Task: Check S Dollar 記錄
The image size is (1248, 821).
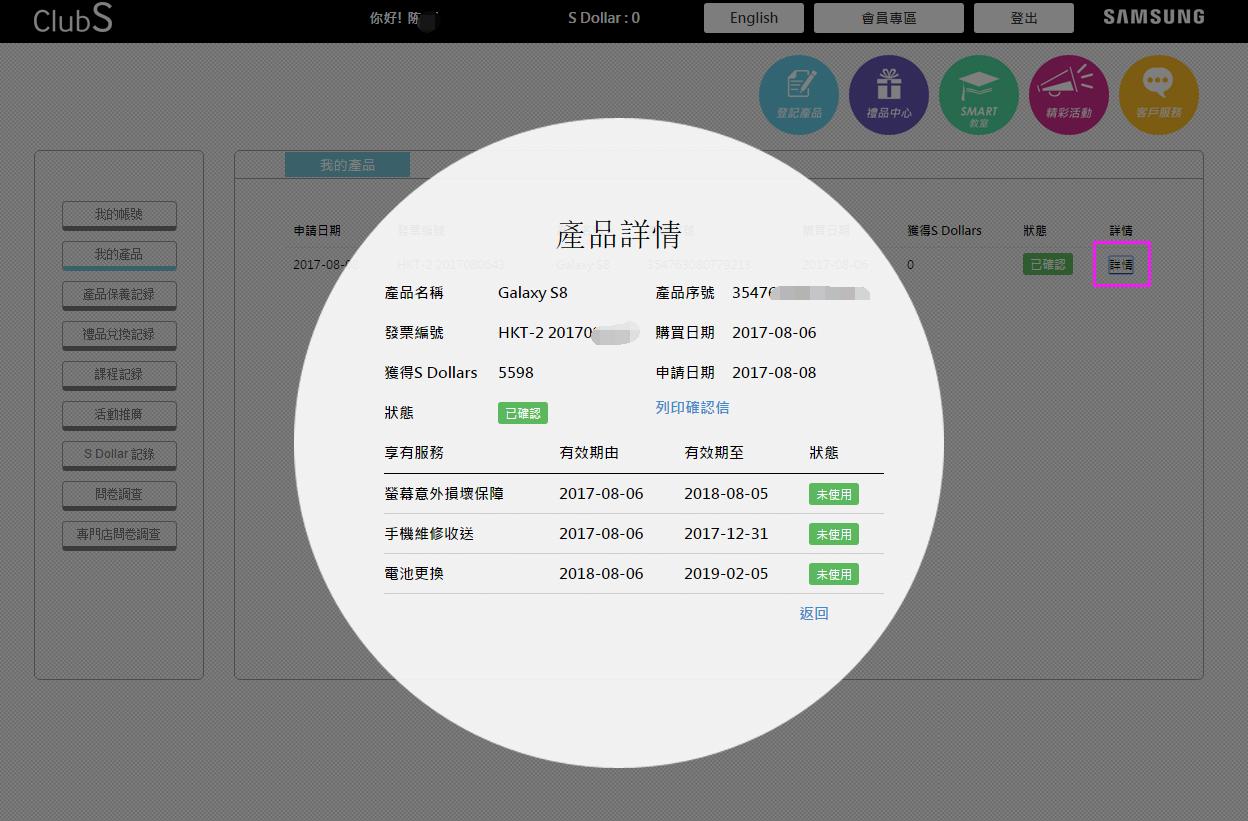Action: coord(119,454)
